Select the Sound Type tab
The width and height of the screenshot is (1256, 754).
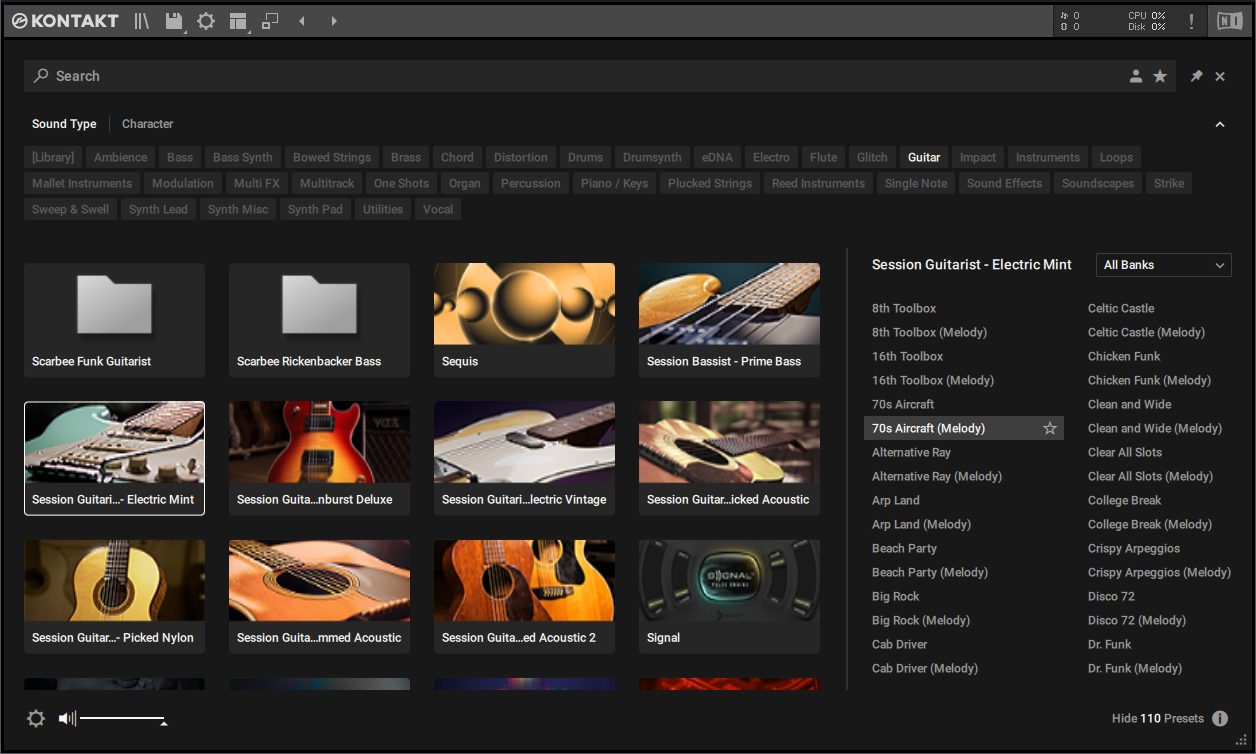64,124
